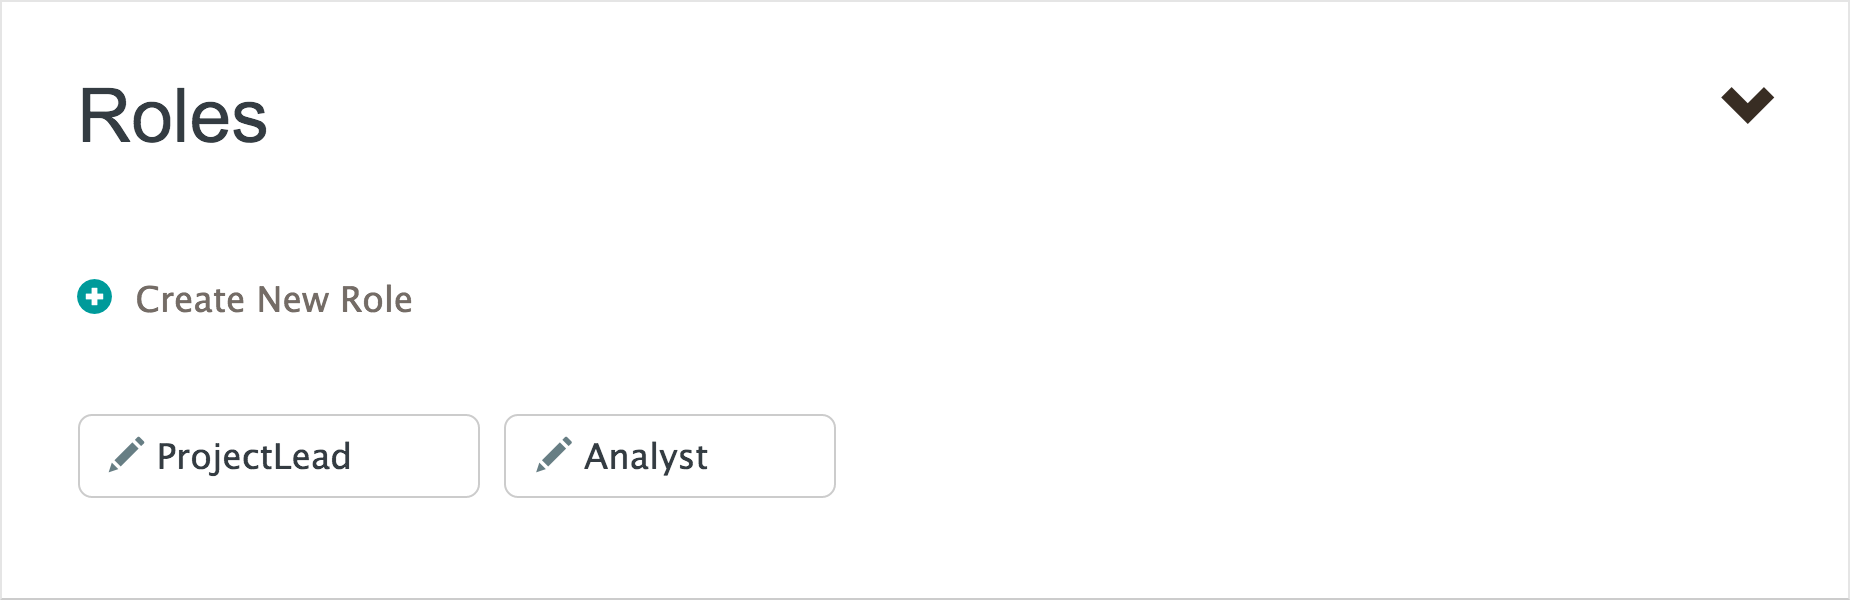Screen dimensions: 1850x600
Task: Click the pencil icon beside ProjectLead
Action: [127, 455]
